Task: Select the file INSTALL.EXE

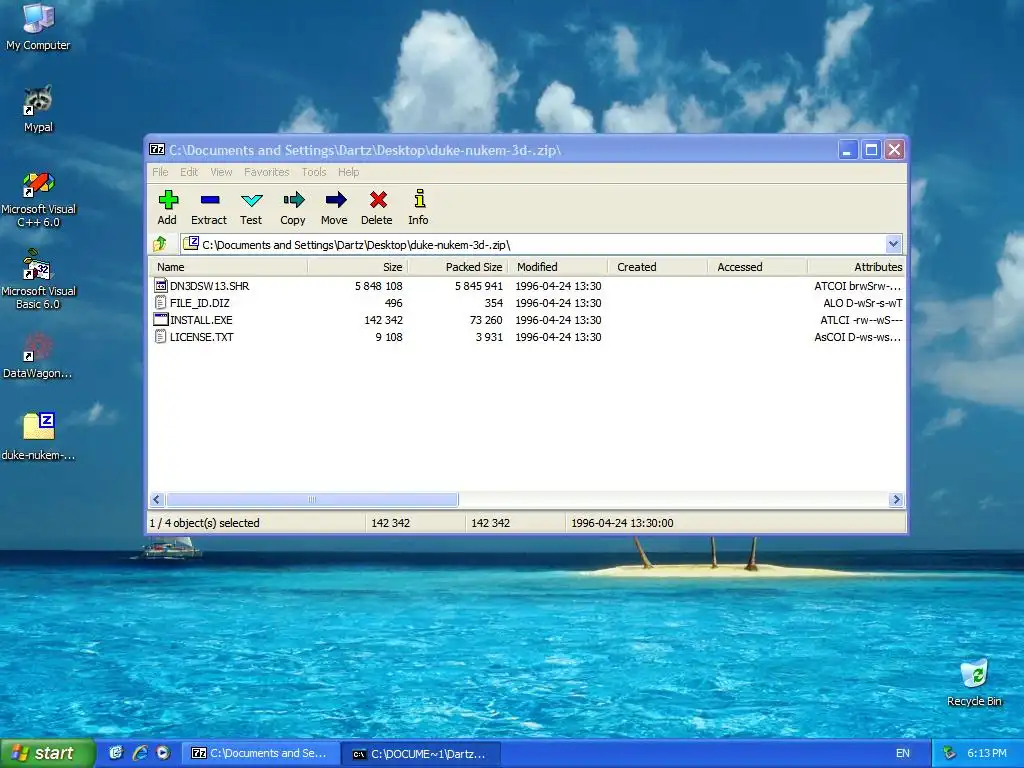Action: [x=201, y=319]
